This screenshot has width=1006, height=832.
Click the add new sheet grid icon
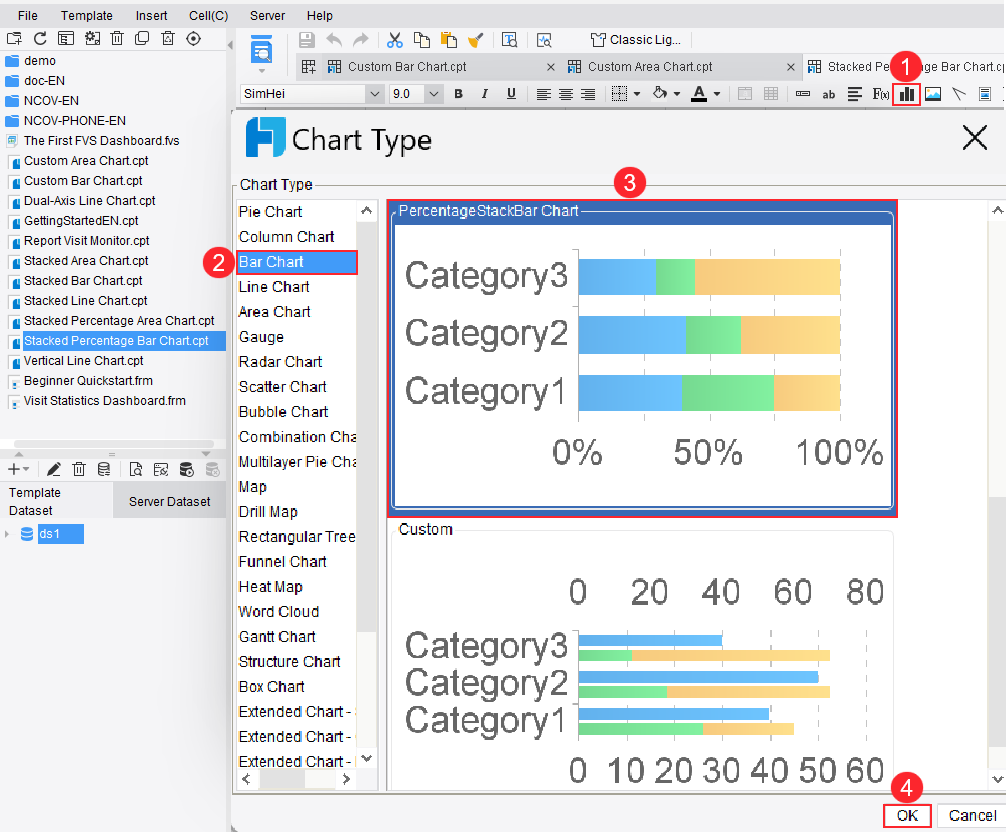click(309, 67)
